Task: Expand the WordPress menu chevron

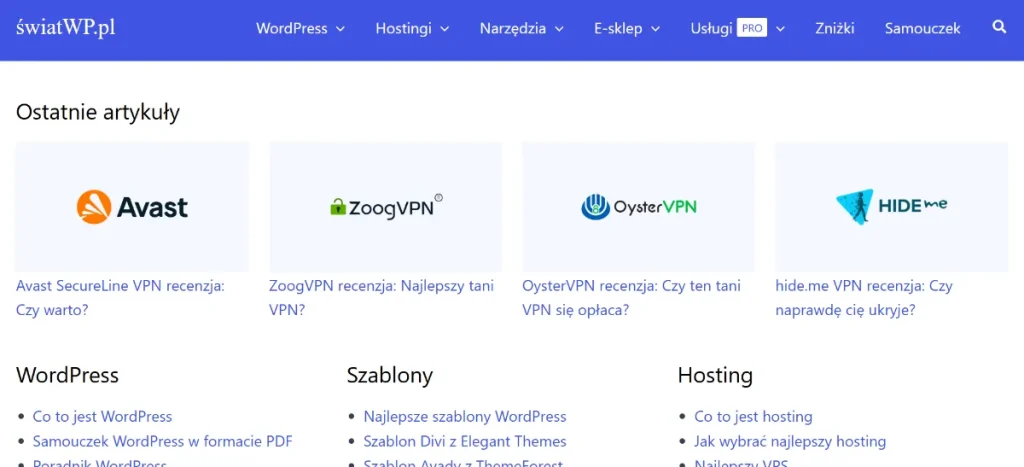Action: [x=340, y=29]
